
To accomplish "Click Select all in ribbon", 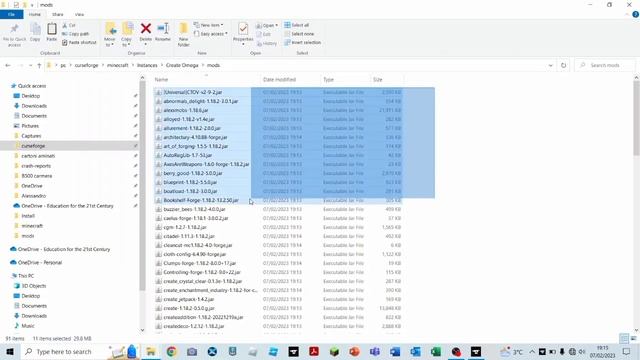I will pyautogui.click(x=297, y=25).
